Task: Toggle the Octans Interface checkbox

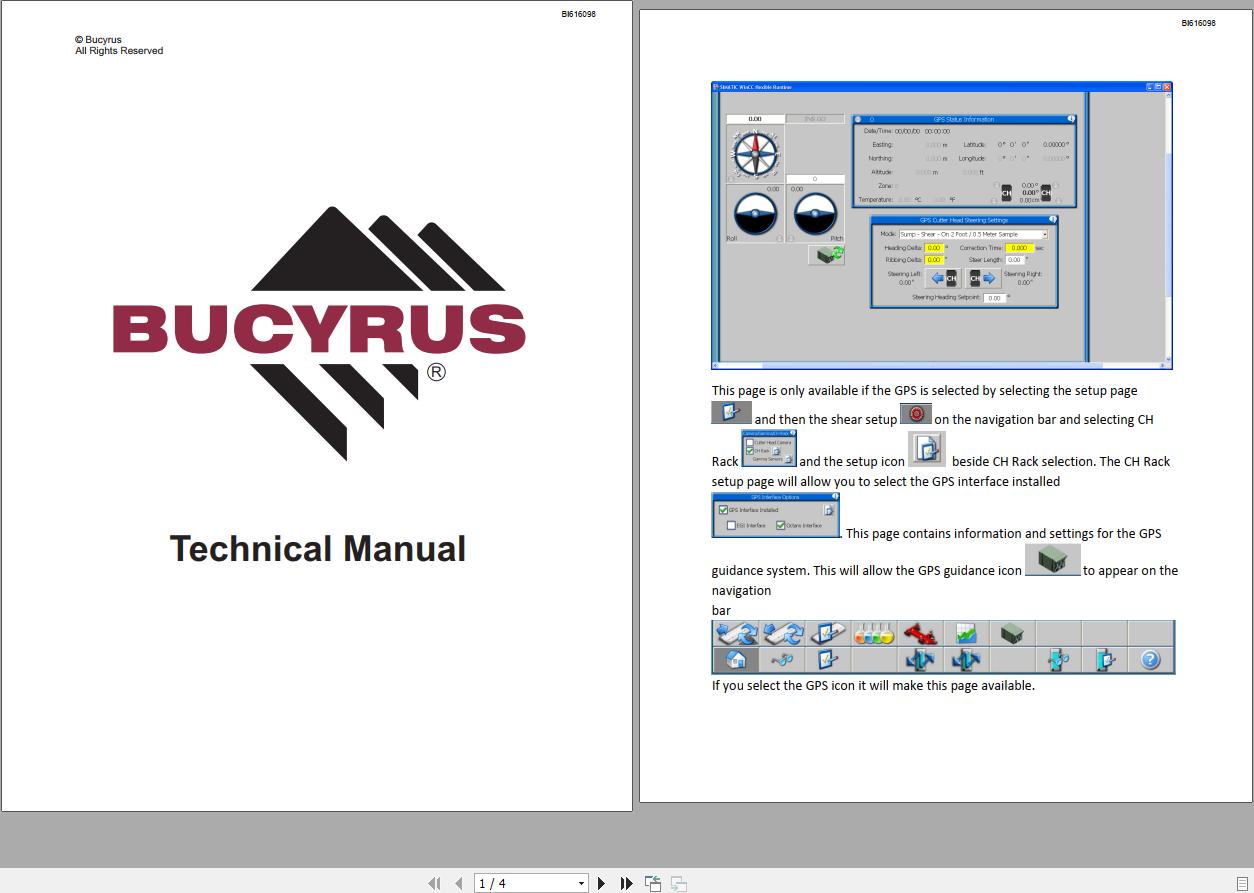Action: (x=781, y=525)
